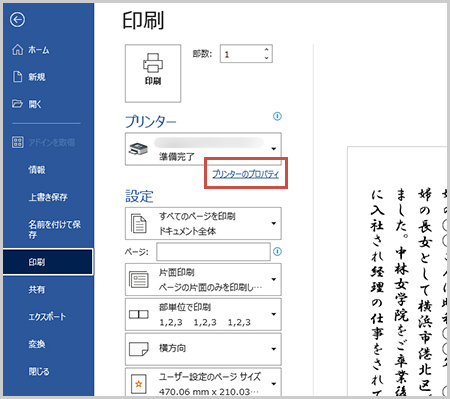Viewport: 450px width, 399px height.
Task: Select 変換 (Convert) in the sidebar
Action: point(37,344)
